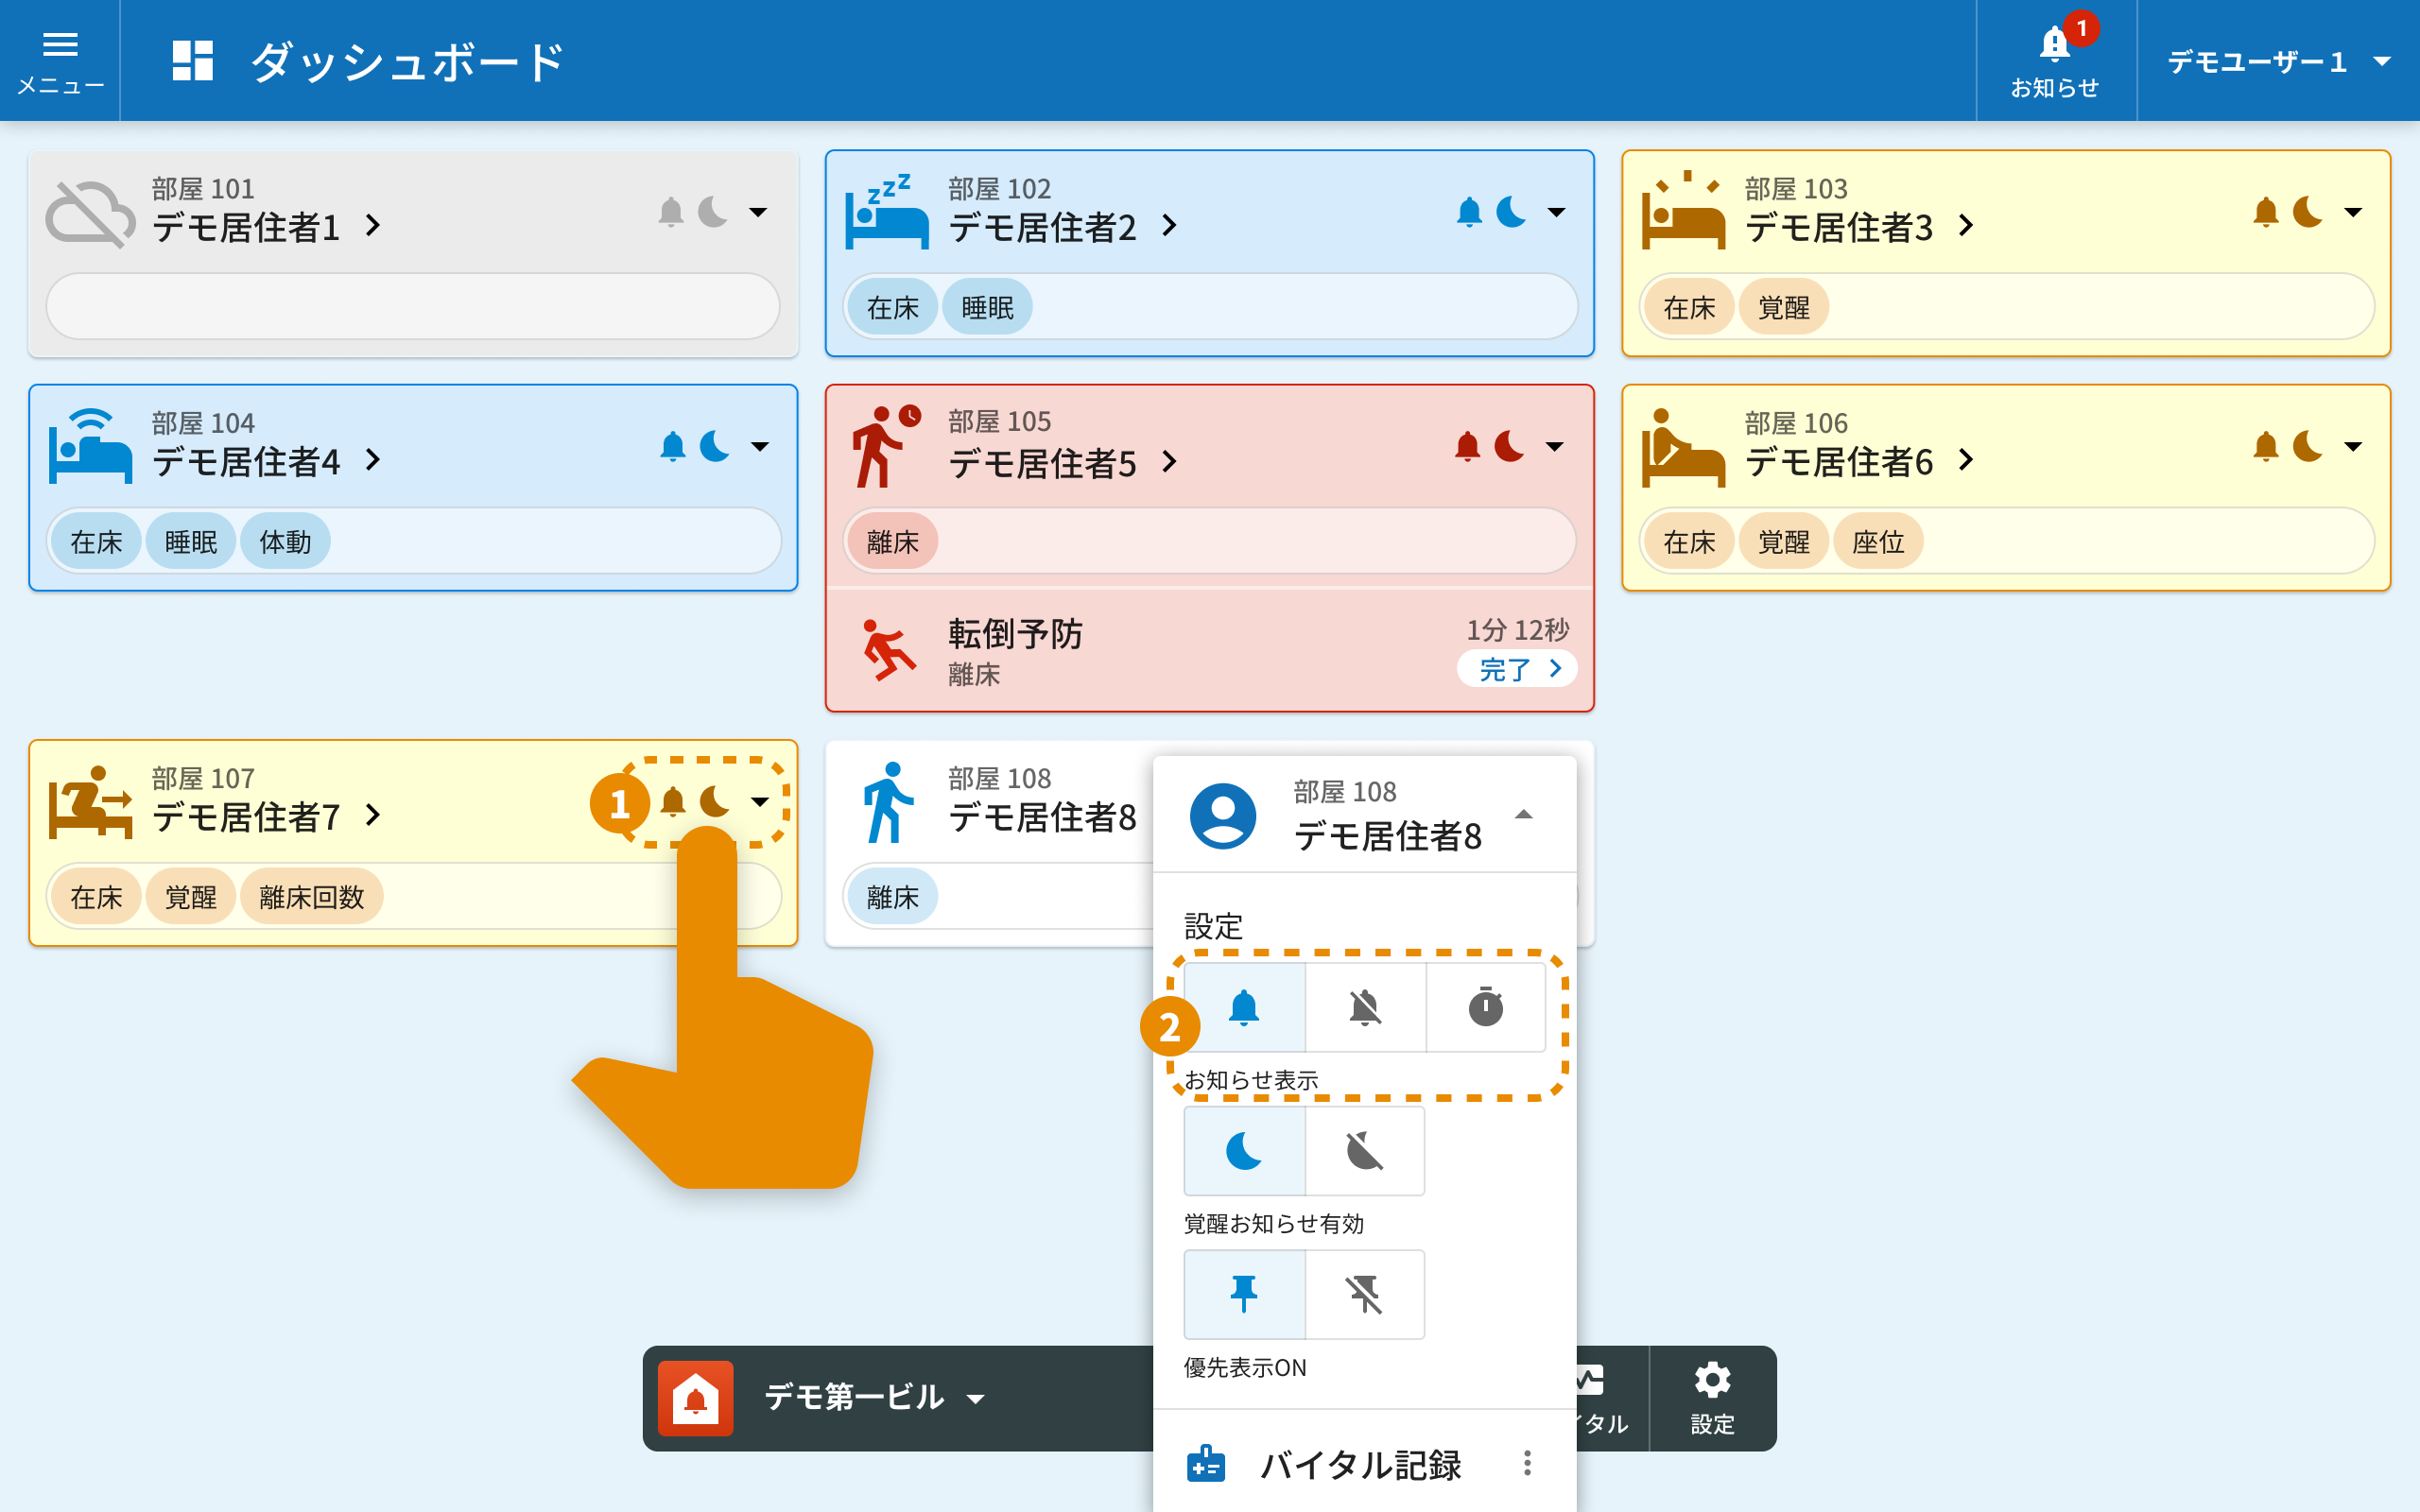Collapse room 108 popup with the up arrow
The width and height of the screenshot is (2420, 1512).
point(1523,815)
